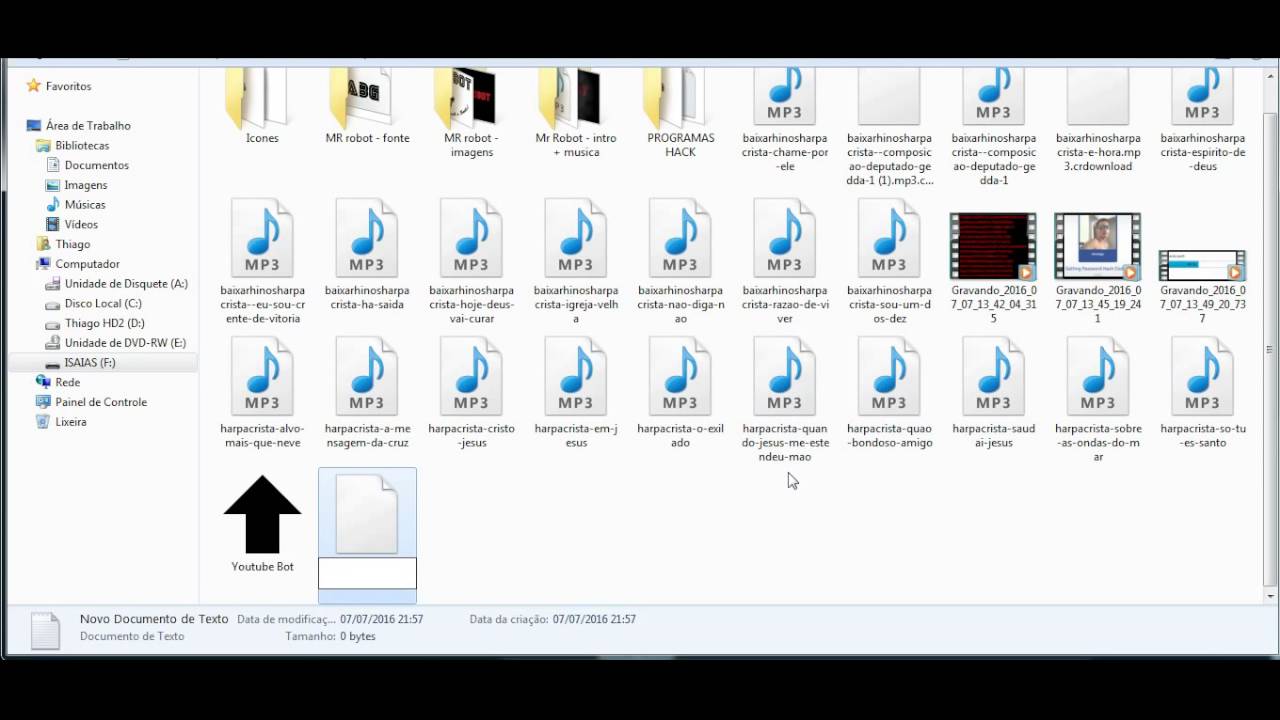Image resolution: width=1280 pixels, height=720 pixels.
Task: Open video Gravando_2016_07_07_13_45_19_241
Action: click(x=1098, y=246)
